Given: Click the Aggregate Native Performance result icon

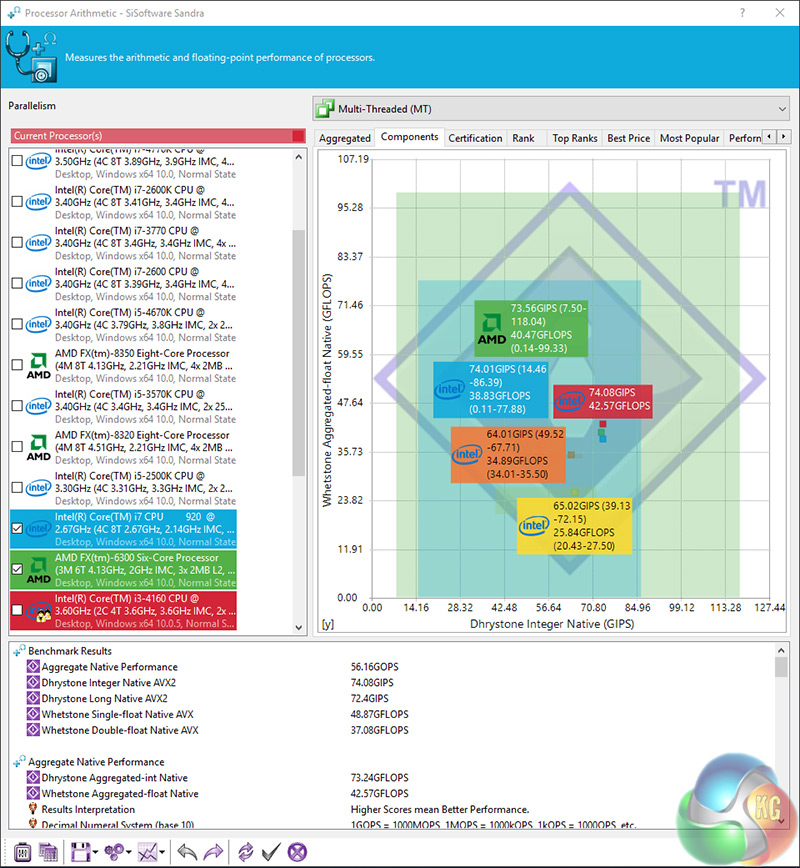Looking at the screenshot, I should (x=33, y=666).
